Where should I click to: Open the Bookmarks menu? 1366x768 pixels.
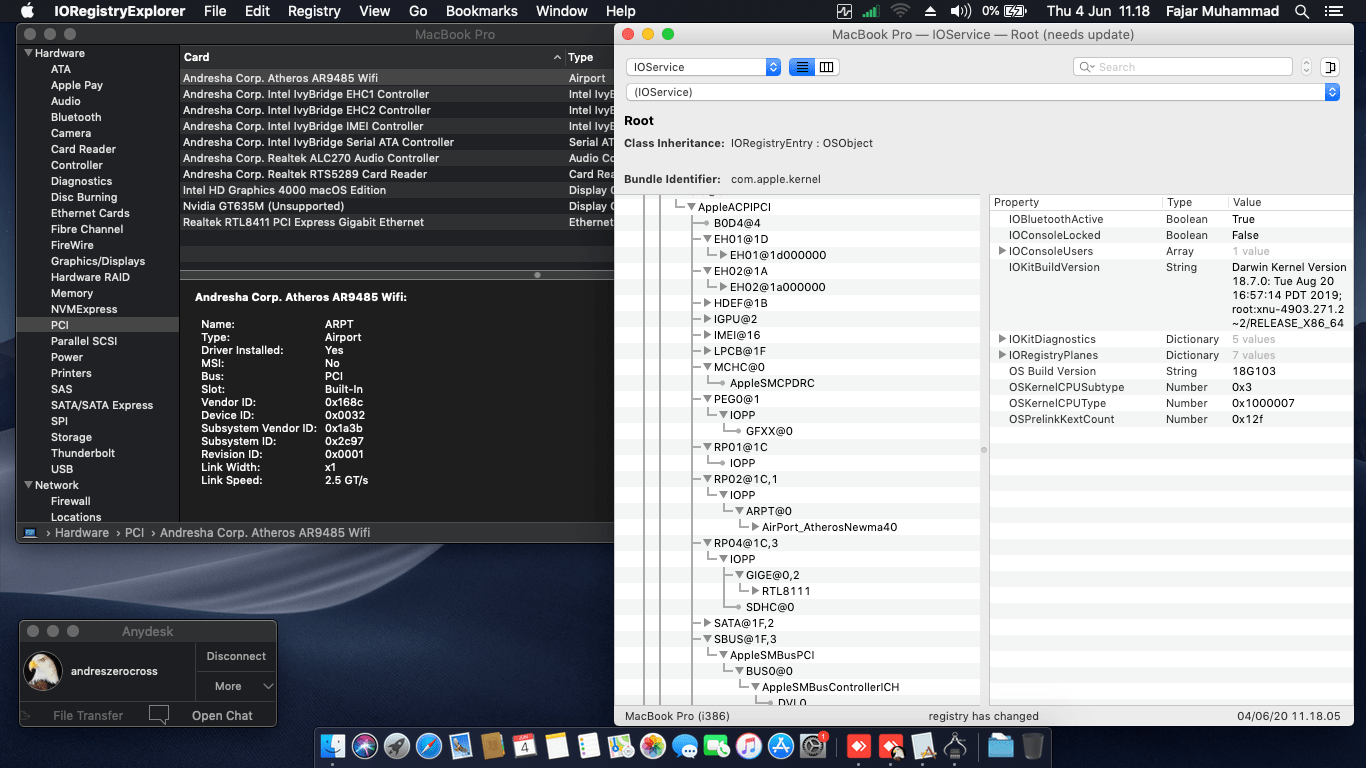pyautogui.click(x=482, y=11)
